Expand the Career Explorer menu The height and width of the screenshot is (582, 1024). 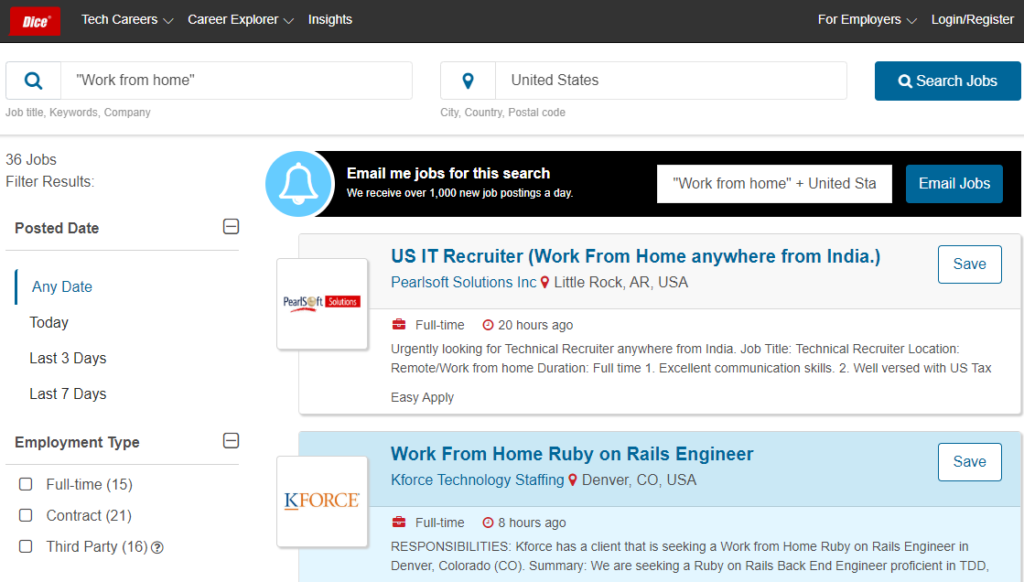[x=240, y=20]
